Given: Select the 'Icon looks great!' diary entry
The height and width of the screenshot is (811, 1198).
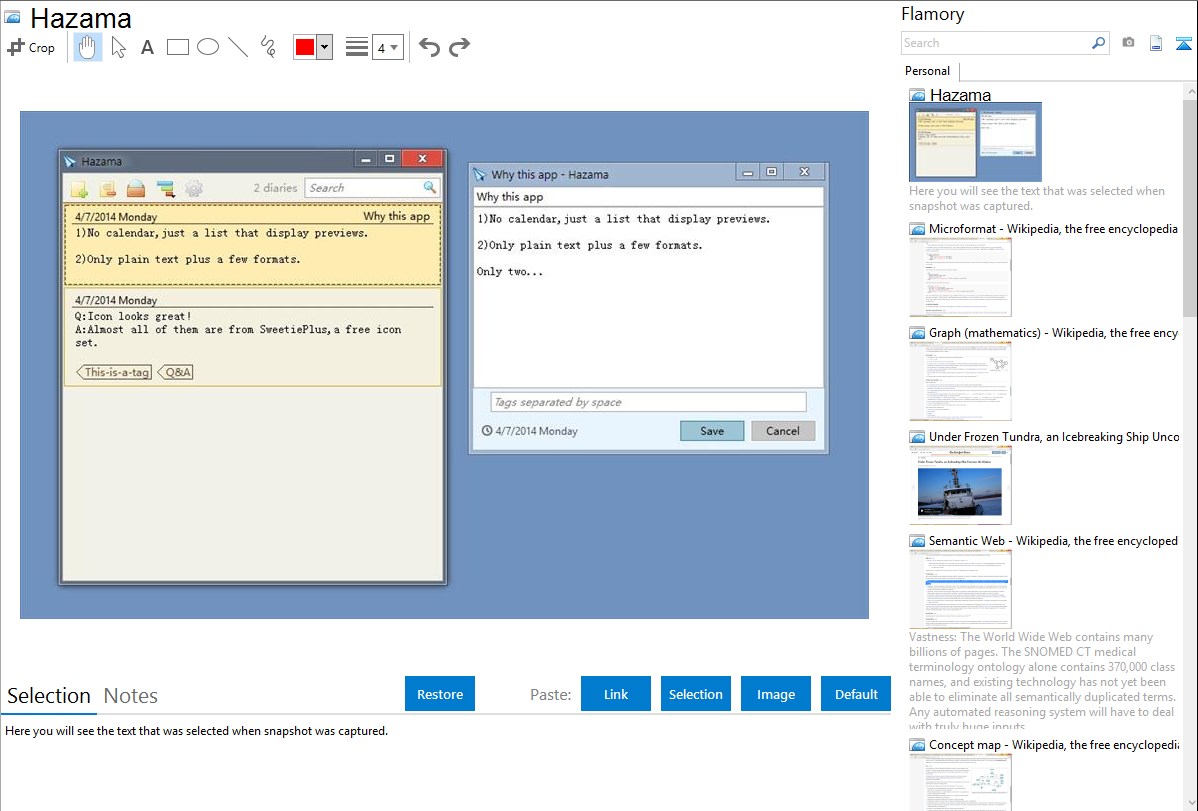Looking at the screenshot, I should 253,337.
